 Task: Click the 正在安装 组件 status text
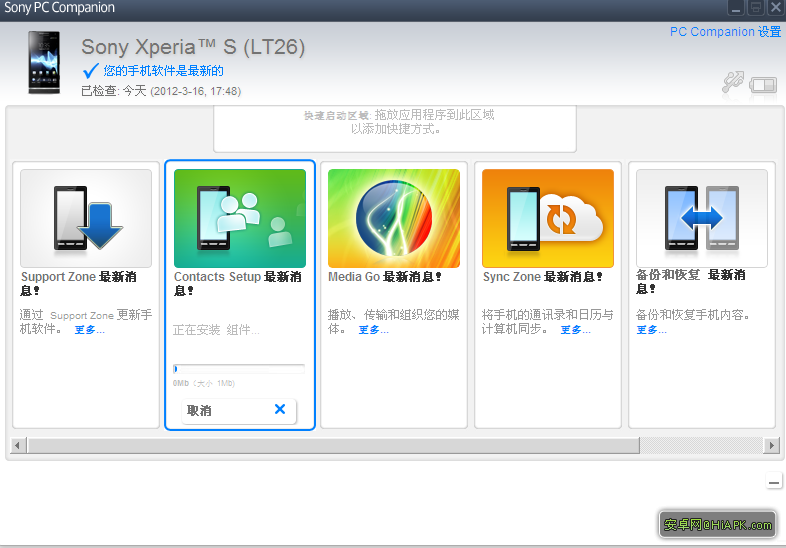[216, 330]
